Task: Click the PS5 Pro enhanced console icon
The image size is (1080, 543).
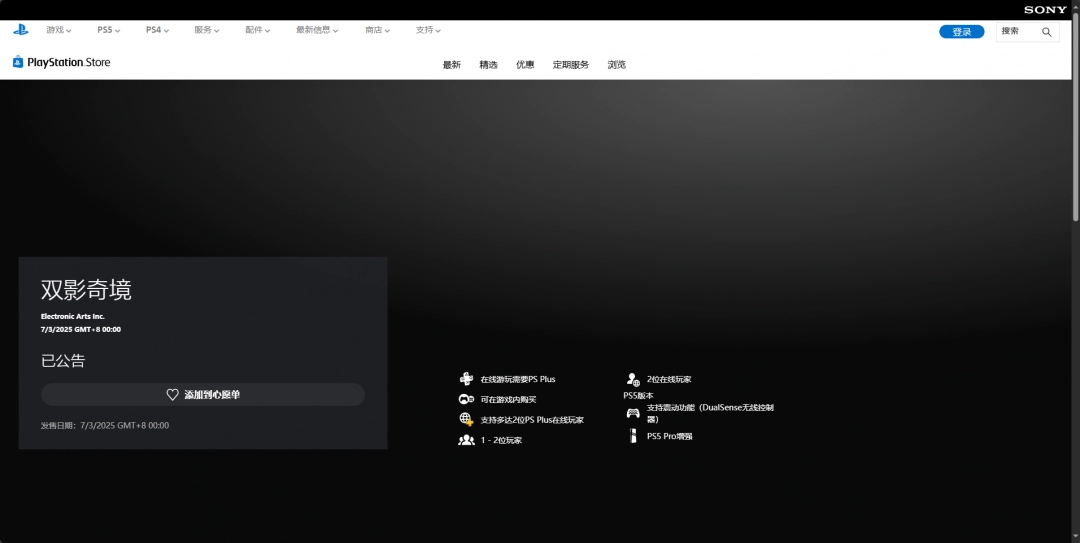Action: (x=633, y=436)
